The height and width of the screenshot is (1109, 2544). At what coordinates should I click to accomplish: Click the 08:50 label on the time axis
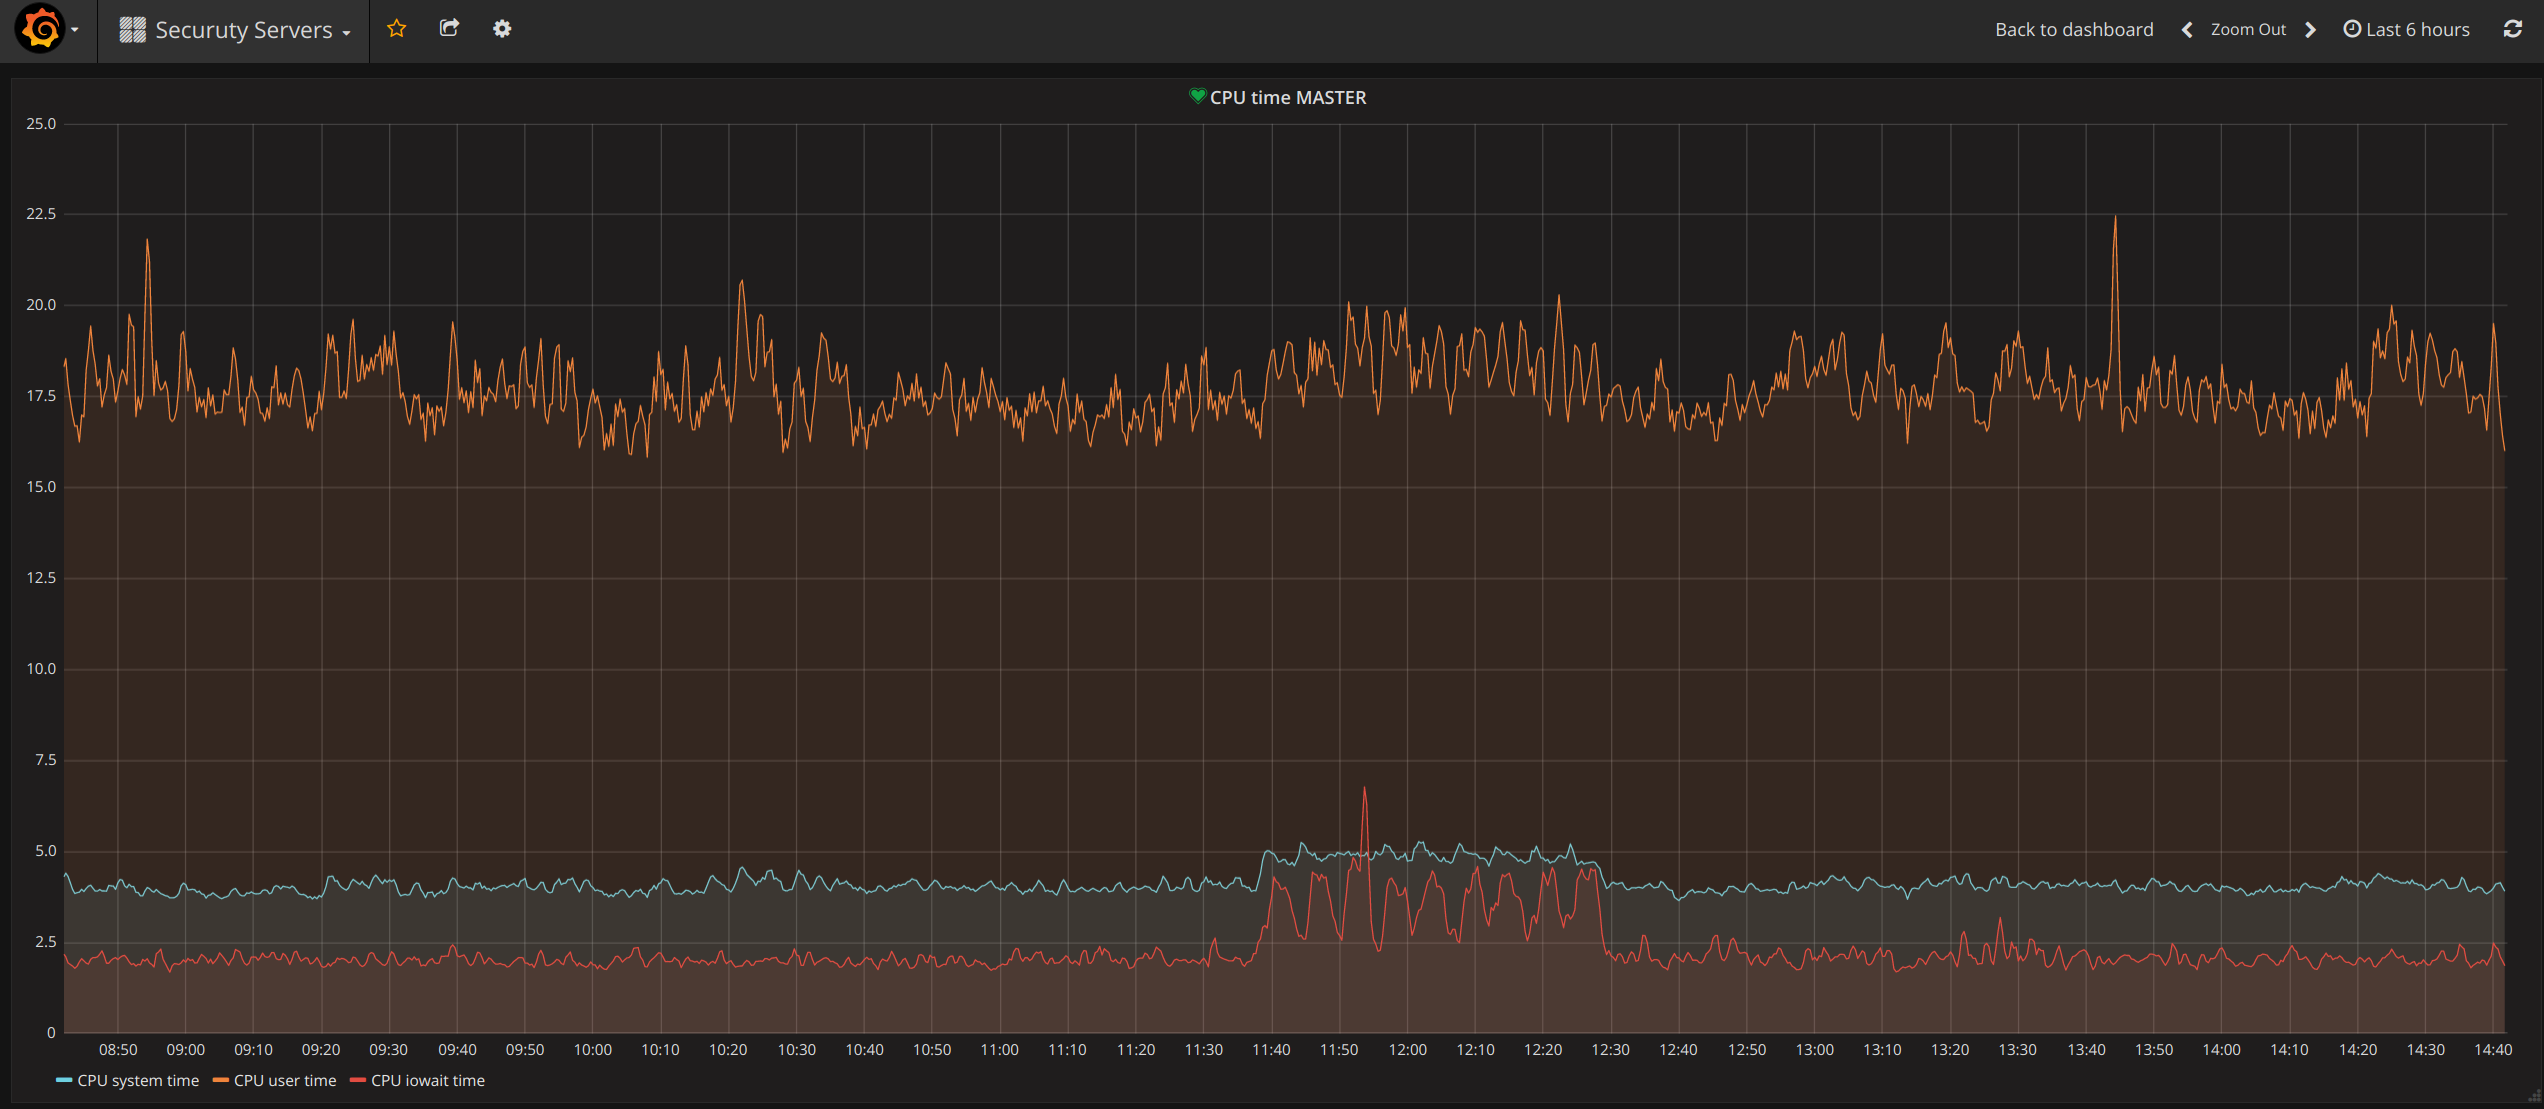[118, 1050]
